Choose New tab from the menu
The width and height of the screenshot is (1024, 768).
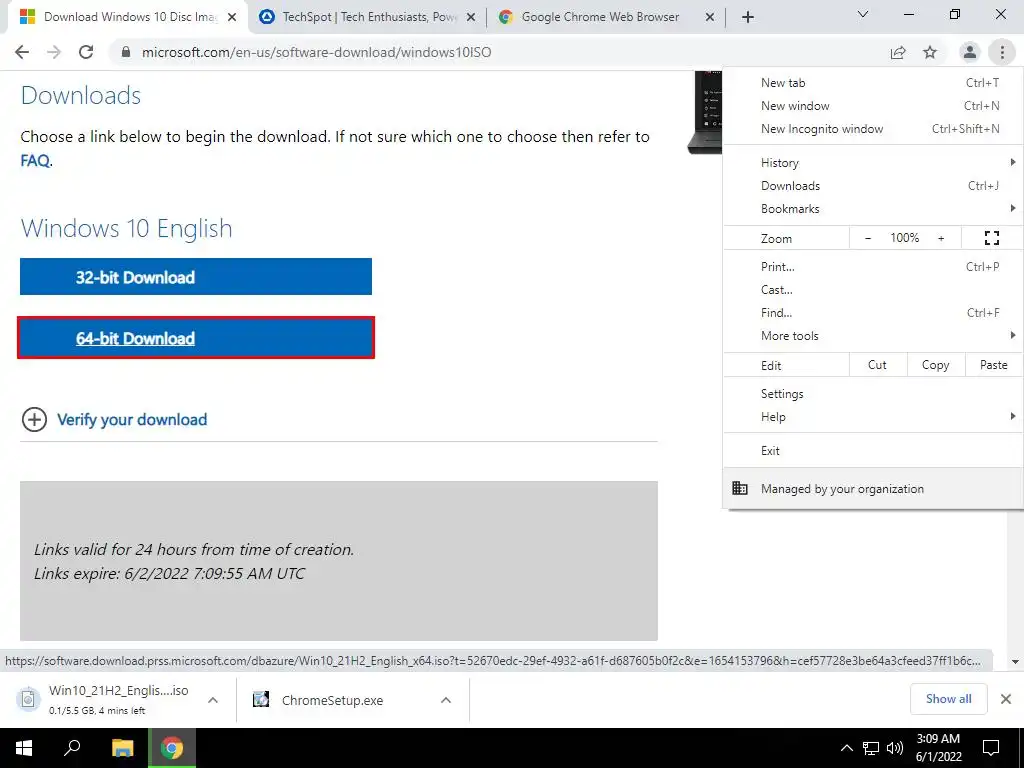tap(872, 83)
